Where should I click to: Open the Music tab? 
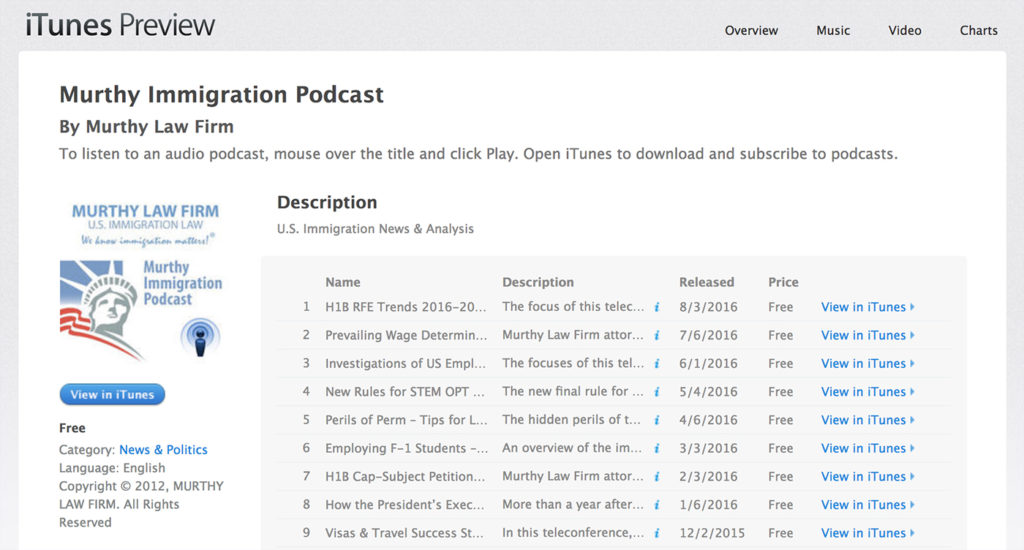(833, 31)
